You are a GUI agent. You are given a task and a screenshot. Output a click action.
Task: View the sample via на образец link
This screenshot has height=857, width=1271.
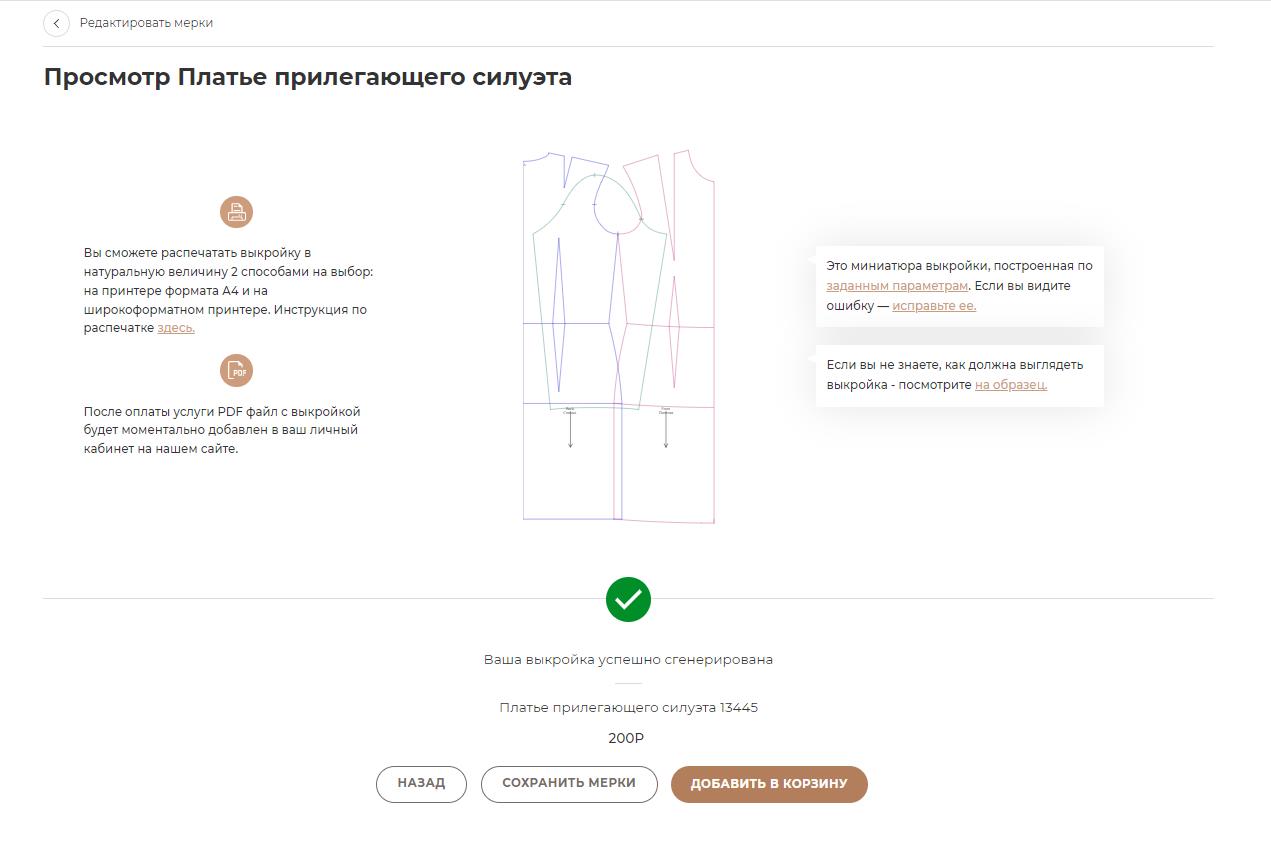[x=1011, y=385]
